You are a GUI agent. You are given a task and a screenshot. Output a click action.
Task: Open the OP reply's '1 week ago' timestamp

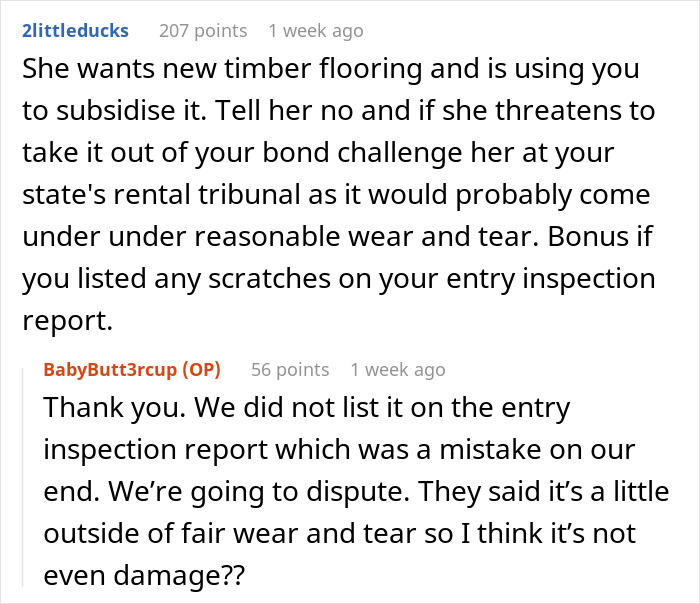(397, 369)
